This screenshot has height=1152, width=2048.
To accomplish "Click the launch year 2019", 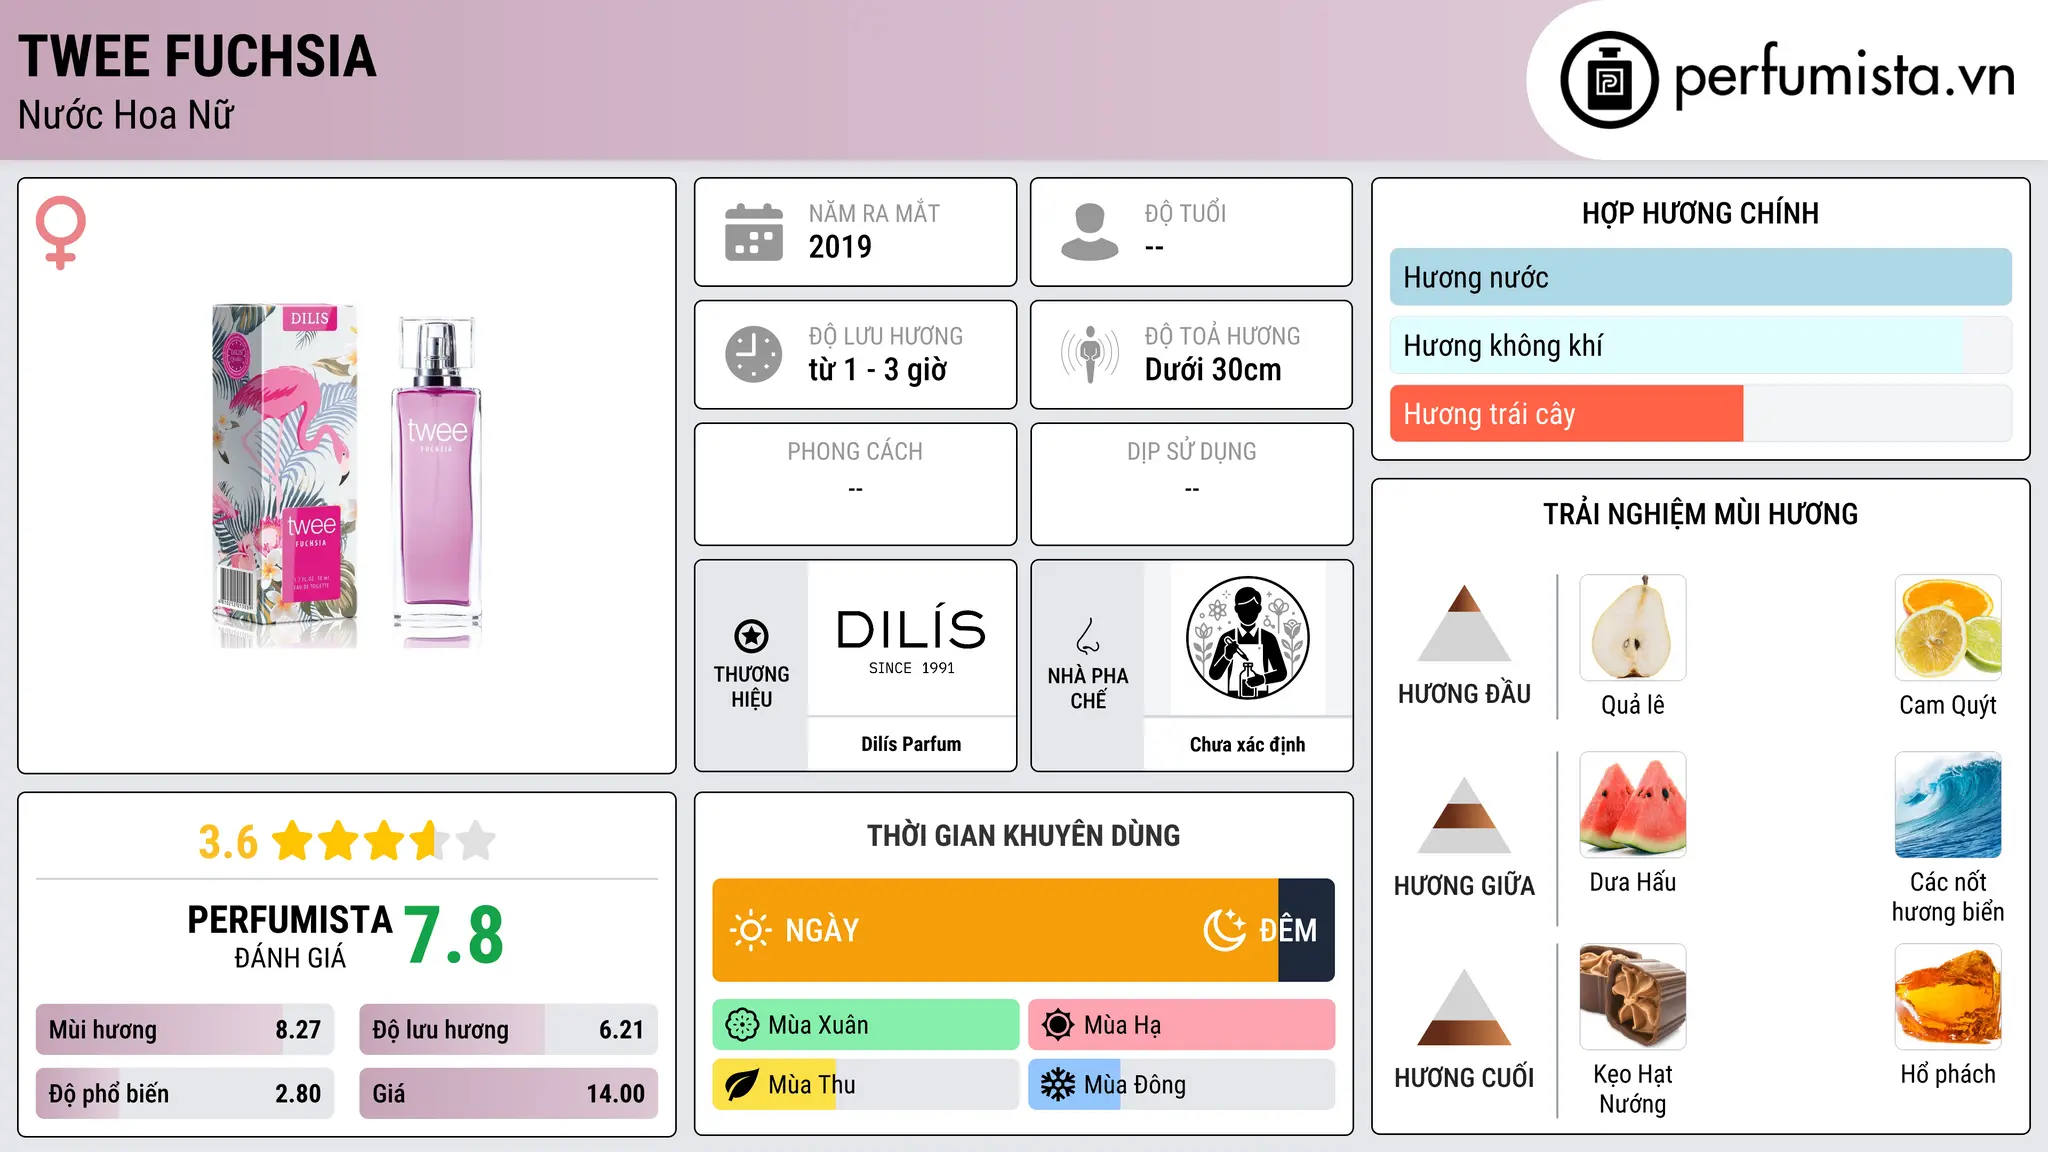I will (x=840, y=247).
